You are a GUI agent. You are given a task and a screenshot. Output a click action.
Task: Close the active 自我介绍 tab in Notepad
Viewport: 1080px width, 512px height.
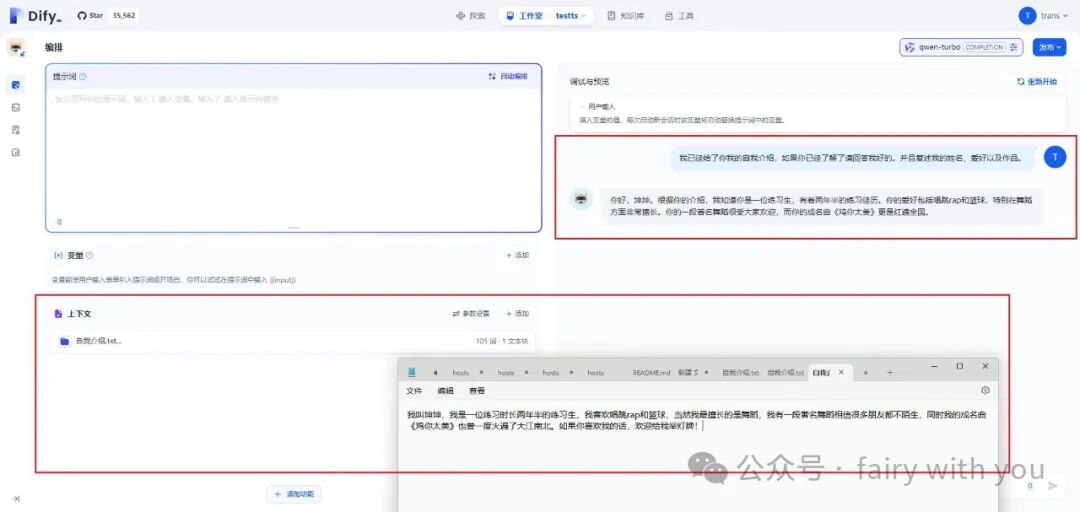(841, 372)
